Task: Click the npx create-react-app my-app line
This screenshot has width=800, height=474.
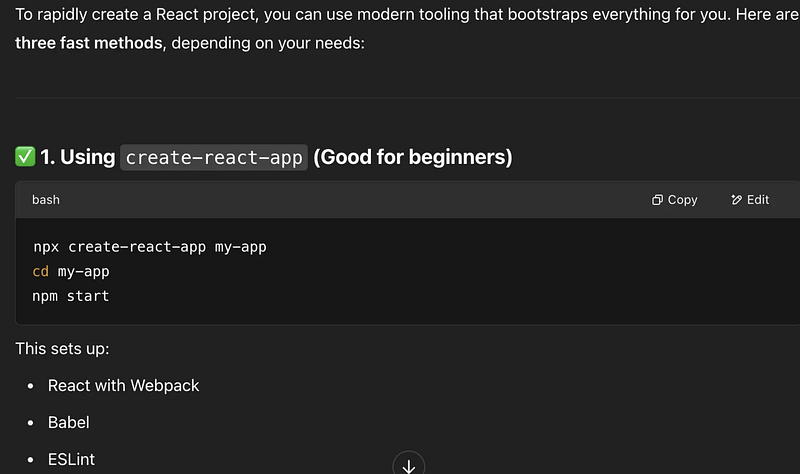Action: 149,247
